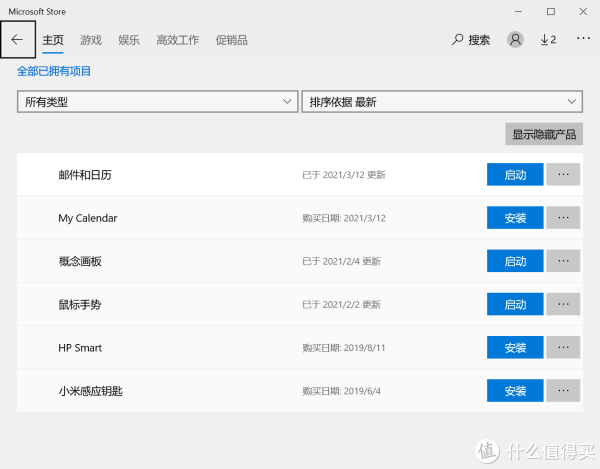Open the search magnifier
600x469 pixels.
(x=457, y=39)
